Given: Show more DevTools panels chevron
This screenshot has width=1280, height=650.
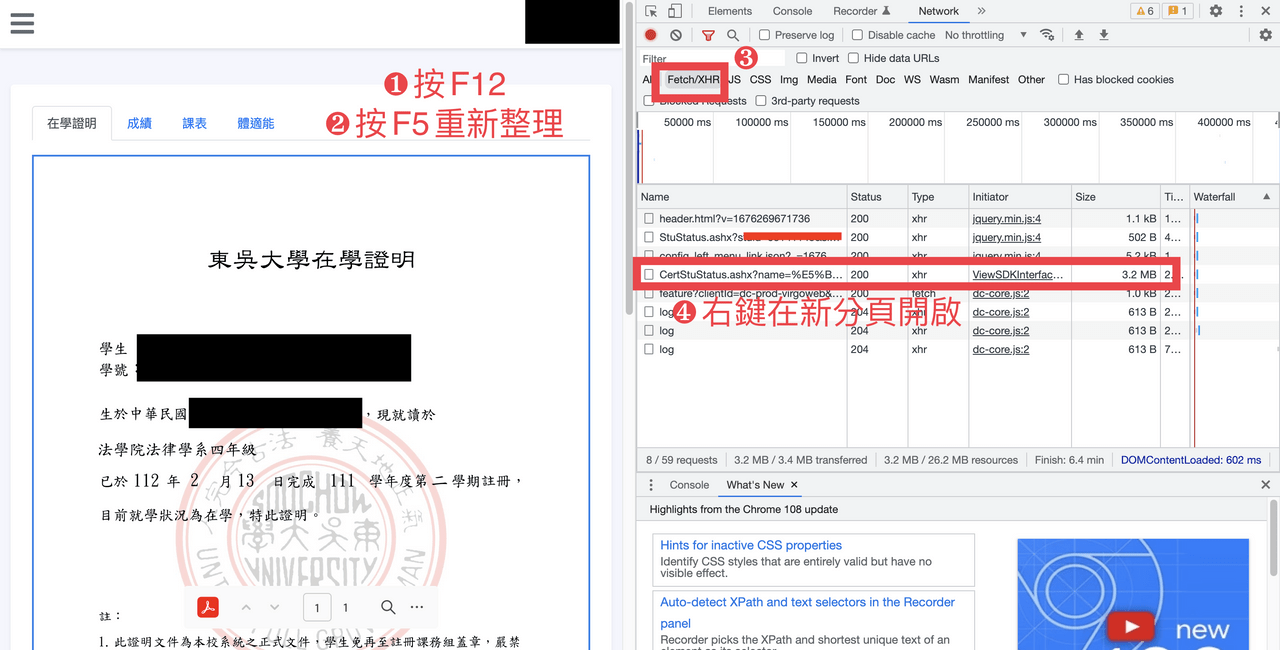Looking at the screenshot, I should pos(981,11).
